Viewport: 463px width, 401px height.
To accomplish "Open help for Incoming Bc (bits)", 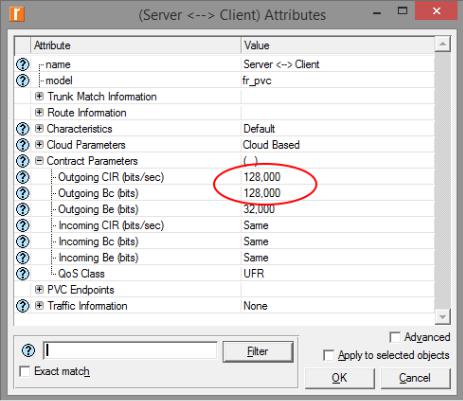I will coord(23,241).
